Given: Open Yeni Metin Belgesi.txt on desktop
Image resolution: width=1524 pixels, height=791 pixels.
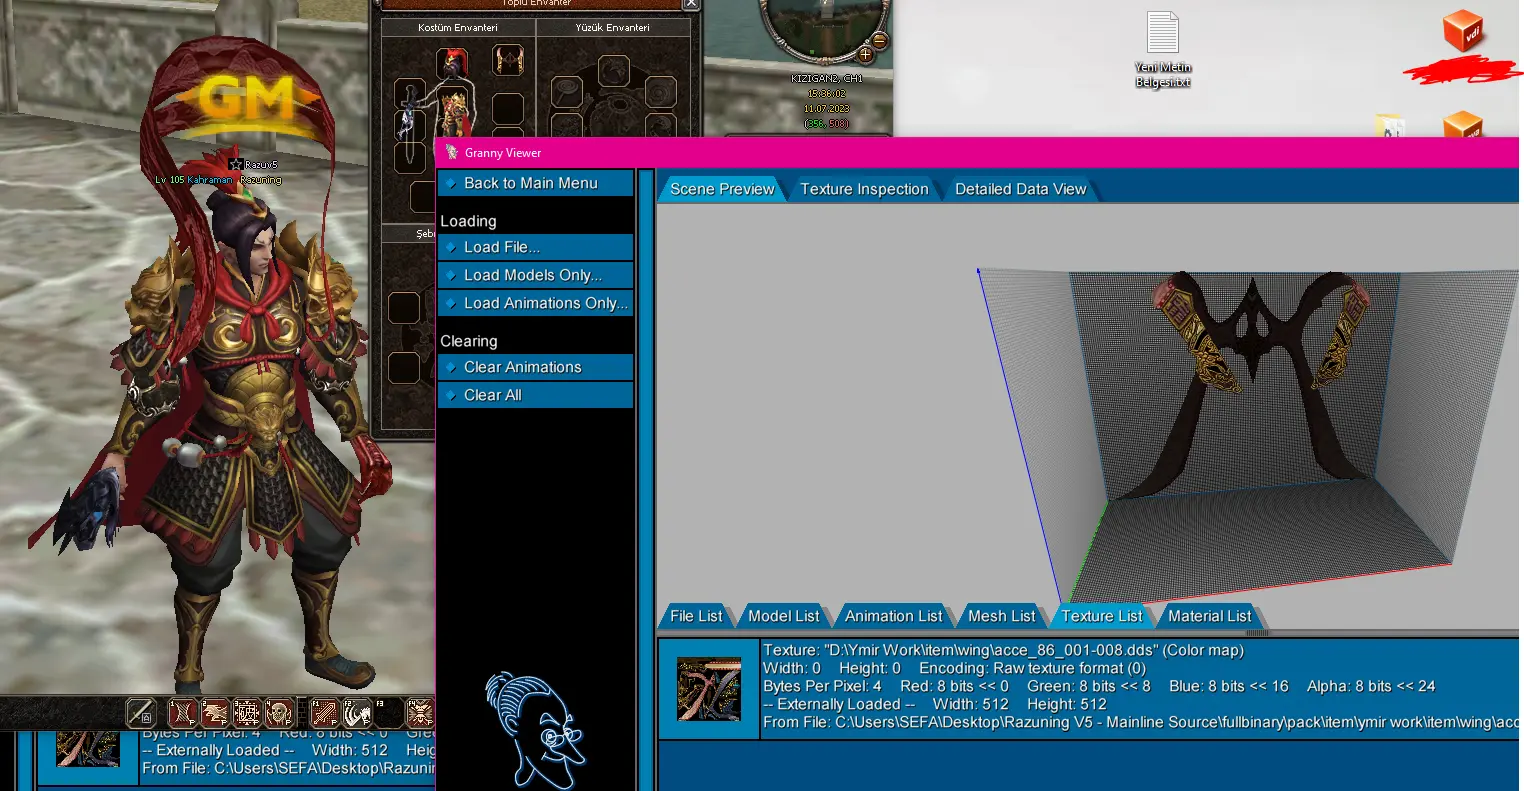Looking at the screenshot, I should click(1163, 50).
